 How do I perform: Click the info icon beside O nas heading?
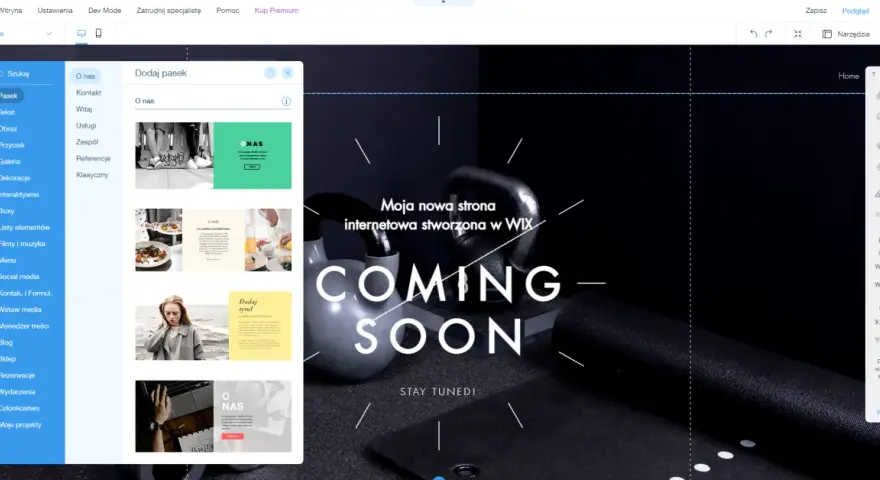click(x=286, y=102)
